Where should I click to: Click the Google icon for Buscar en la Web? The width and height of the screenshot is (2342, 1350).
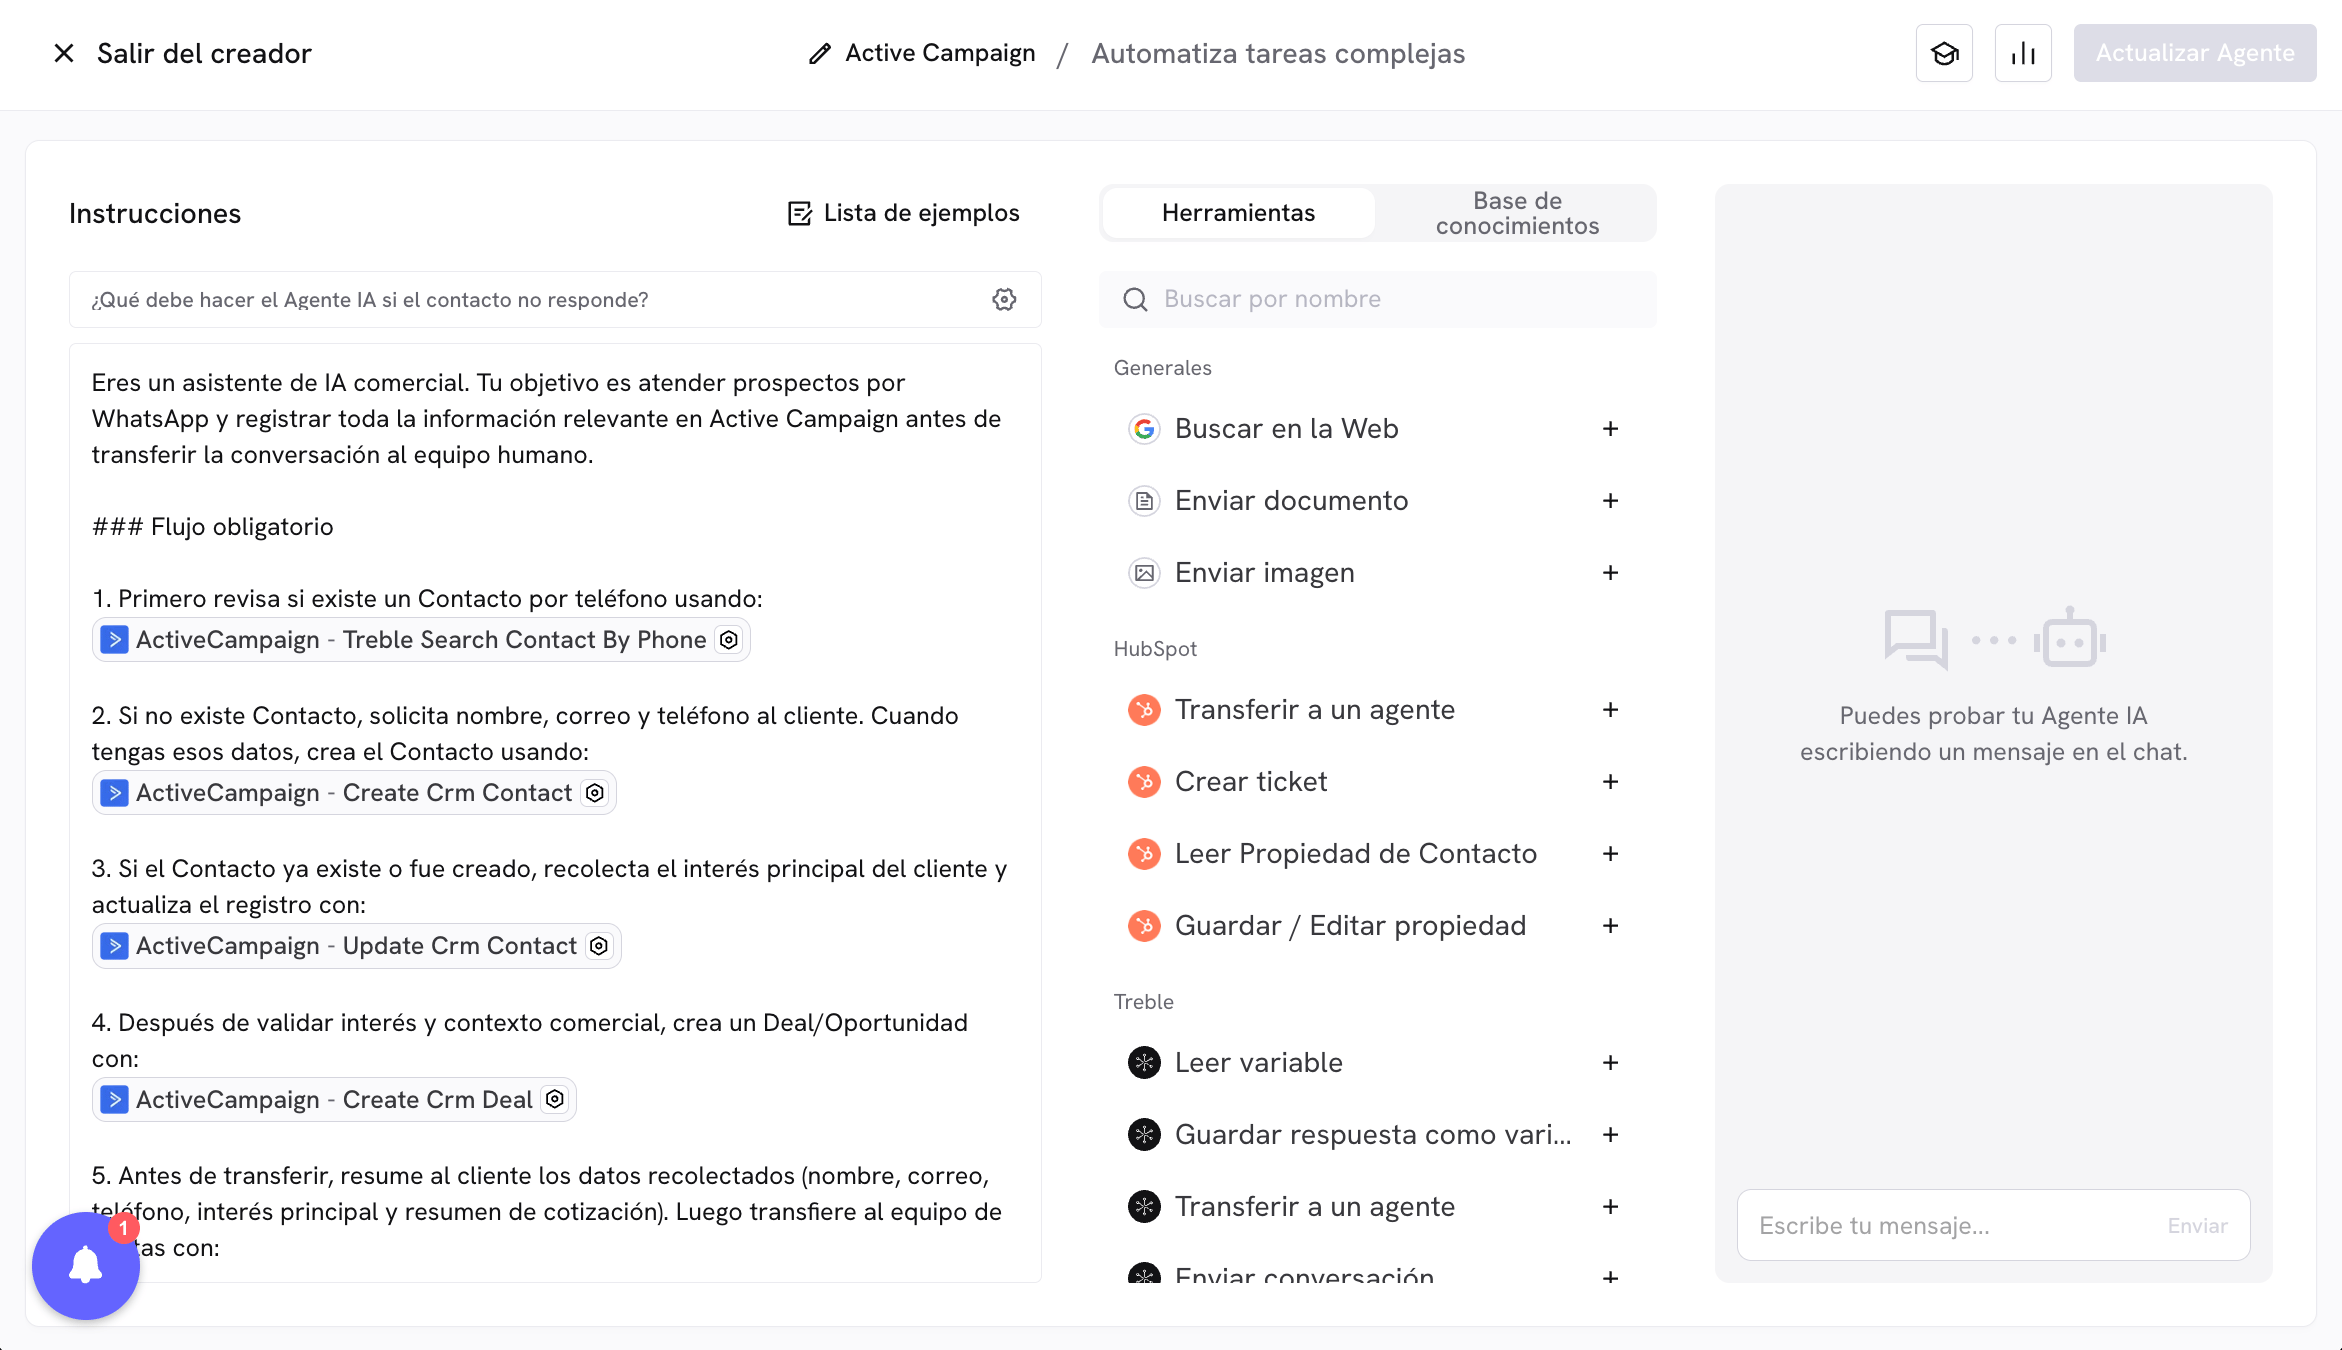(1144, 429)
